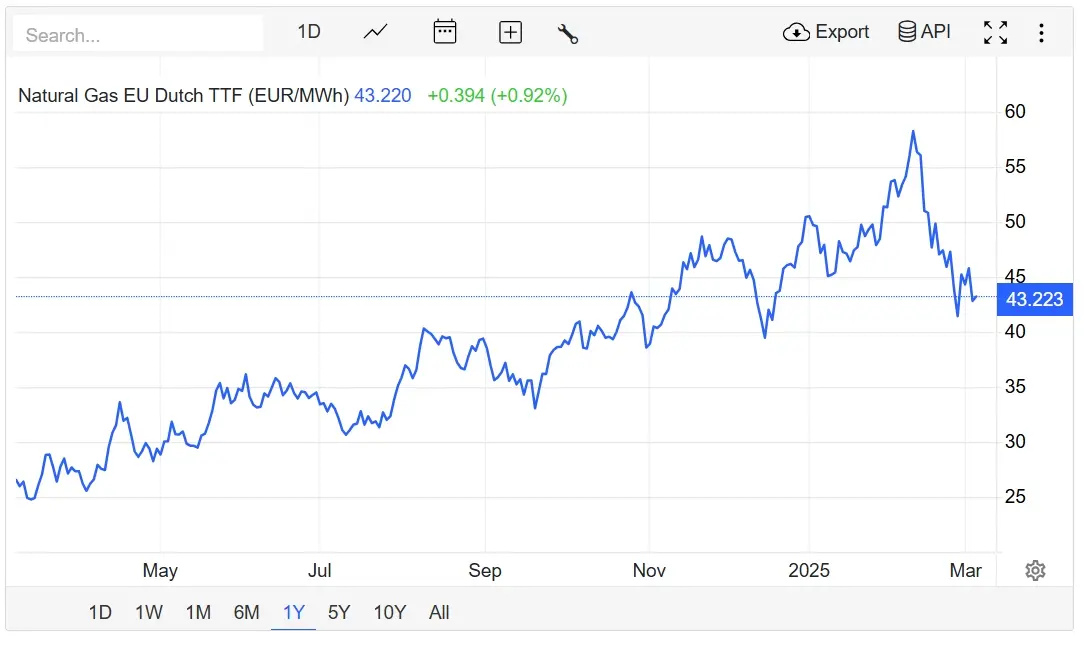Click the plus icon to add comparison
1084x648 pixels.
[x=510, y=33]
